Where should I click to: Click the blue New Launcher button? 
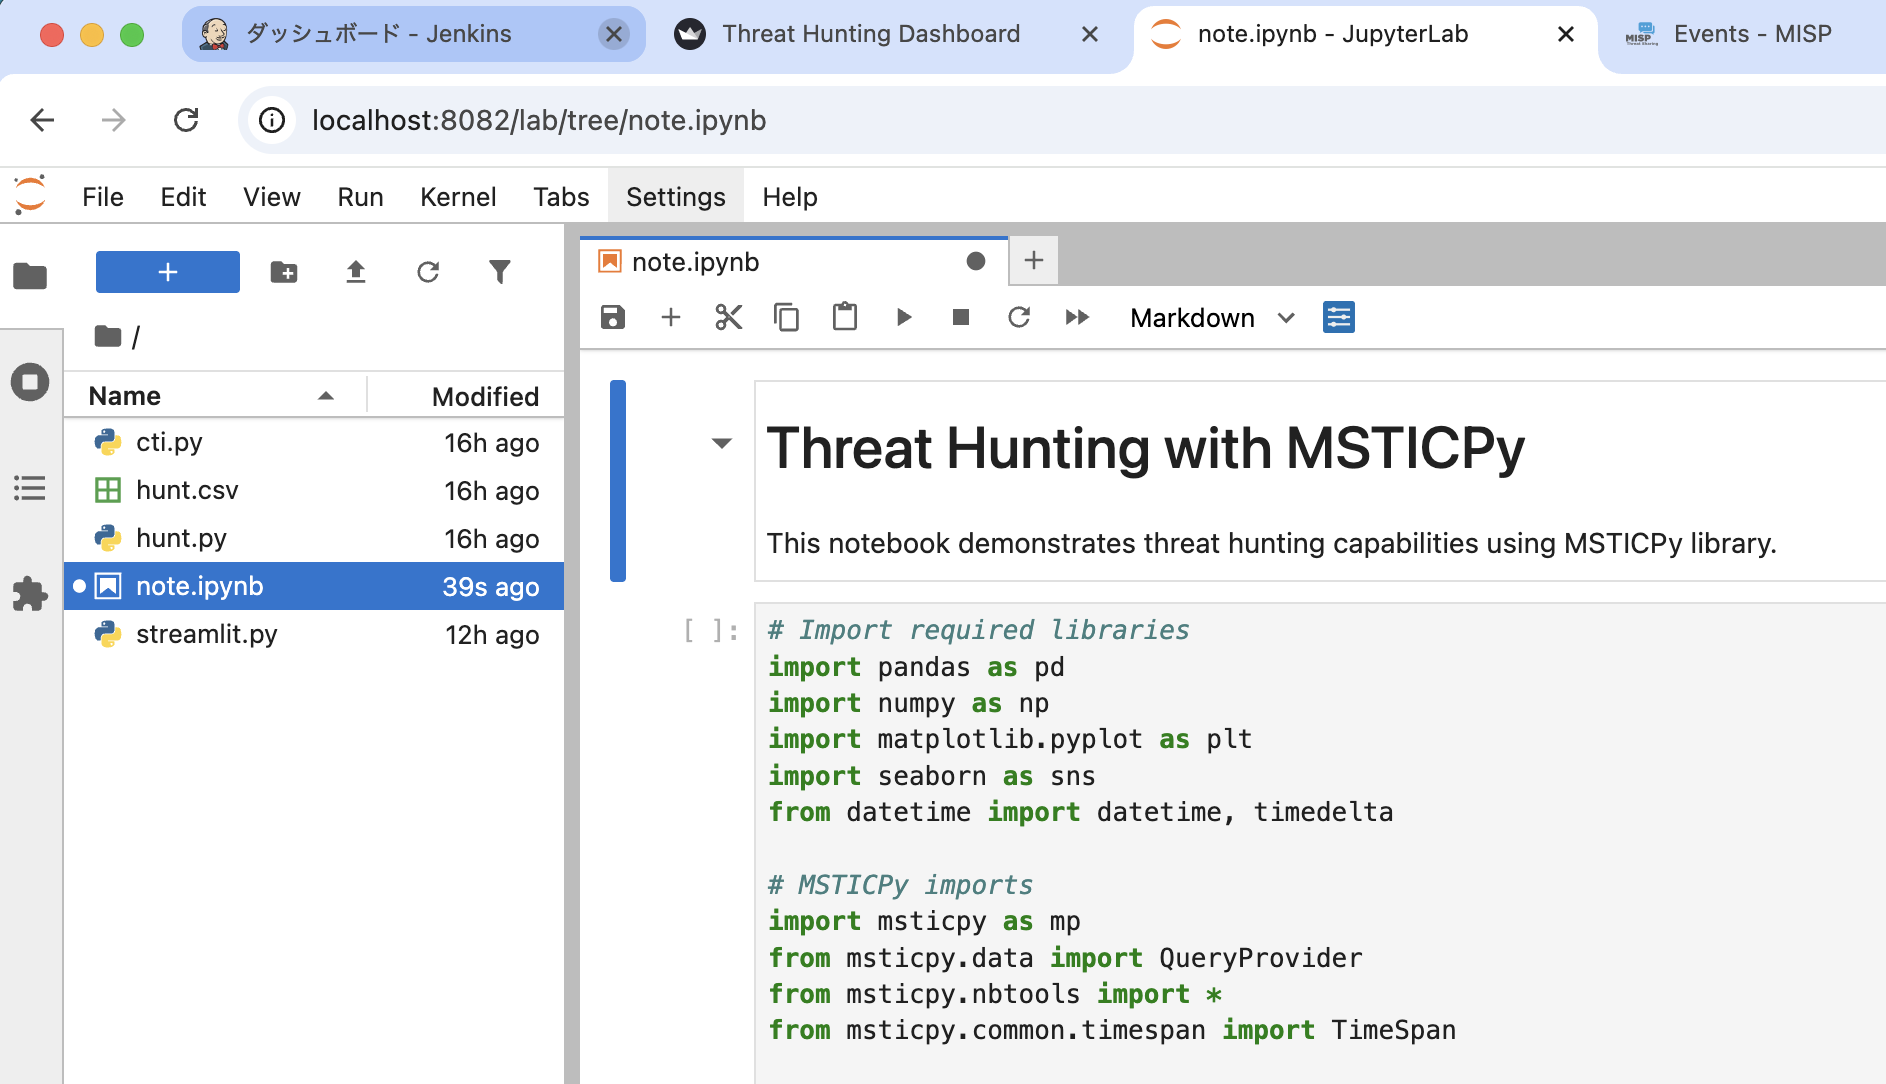click(x=167, y=271)
